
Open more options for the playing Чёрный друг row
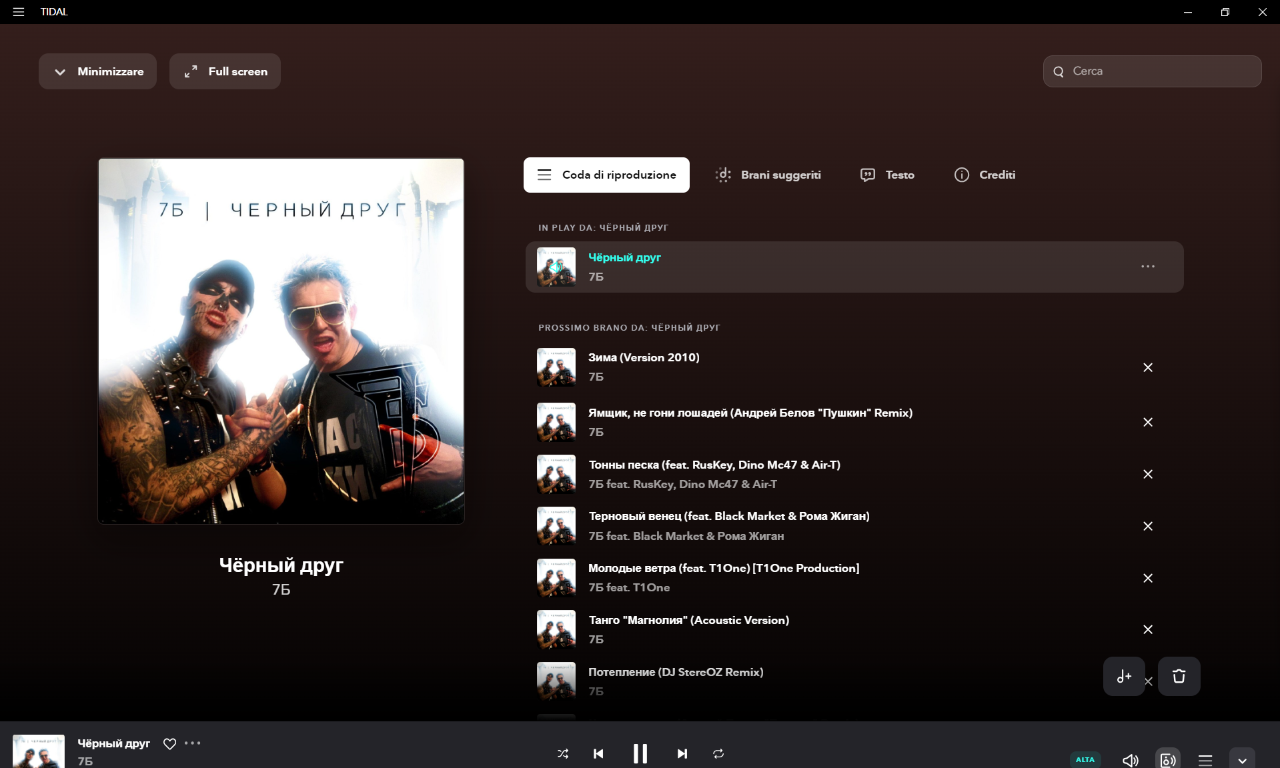click(1148, 267)
